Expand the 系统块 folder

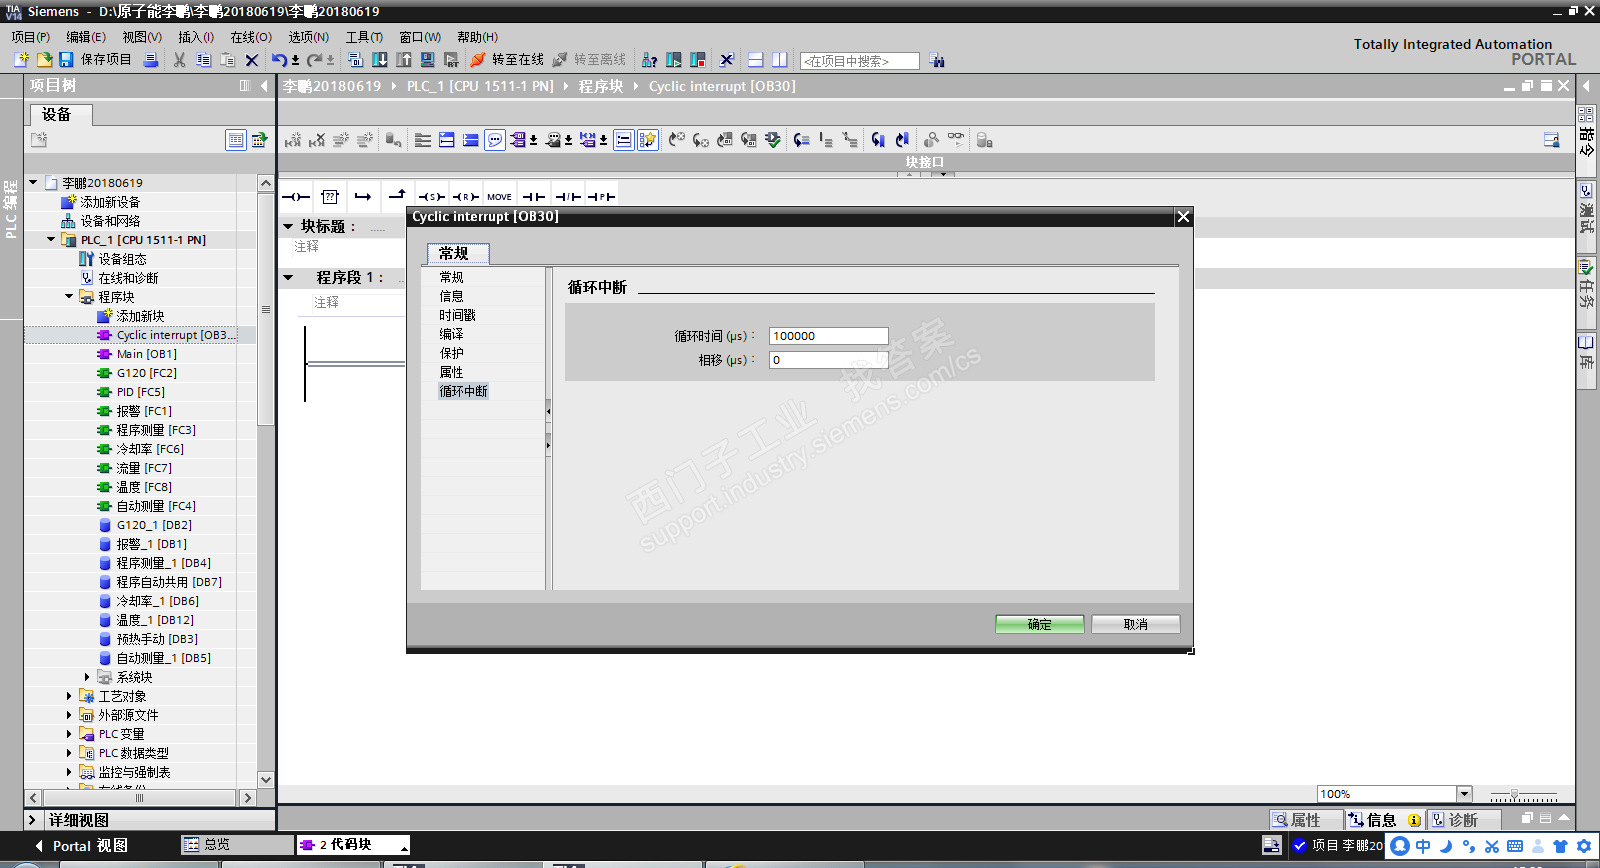coord(87,677)
